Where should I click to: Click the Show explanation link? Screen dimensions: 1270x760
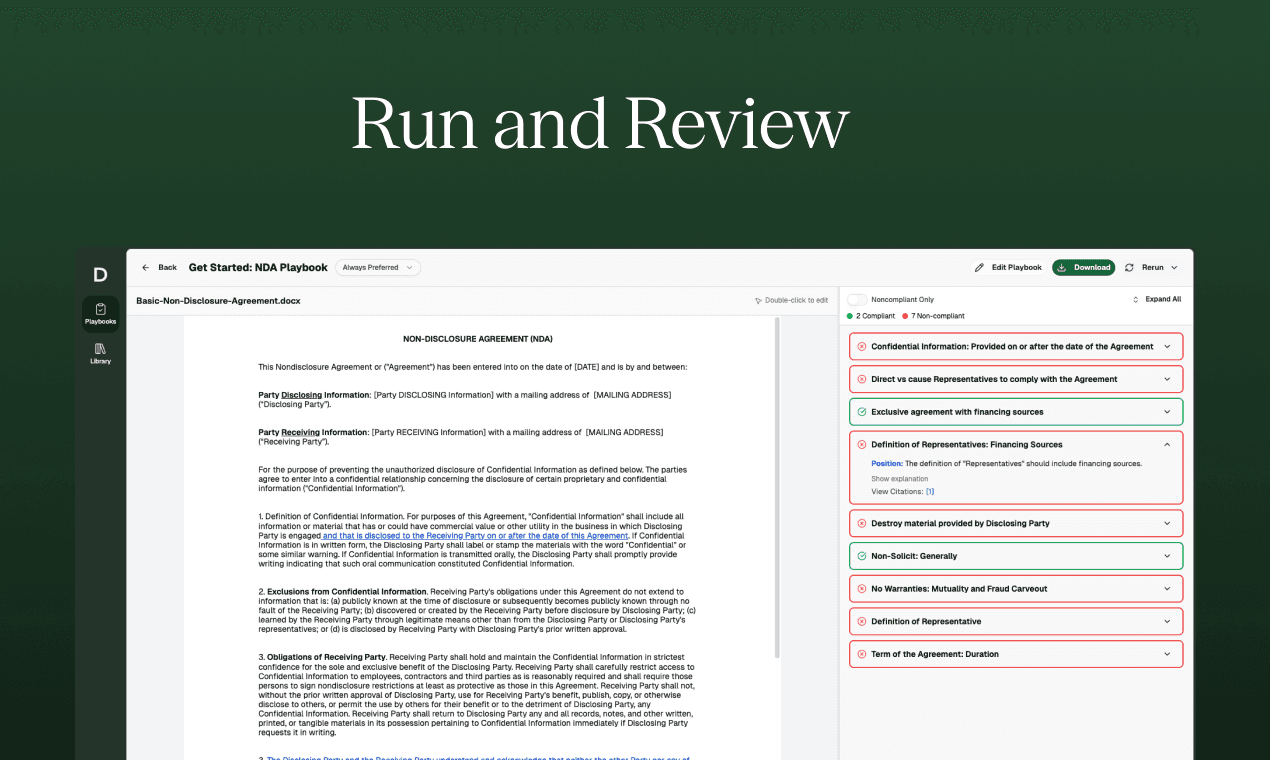click(899, 479)
